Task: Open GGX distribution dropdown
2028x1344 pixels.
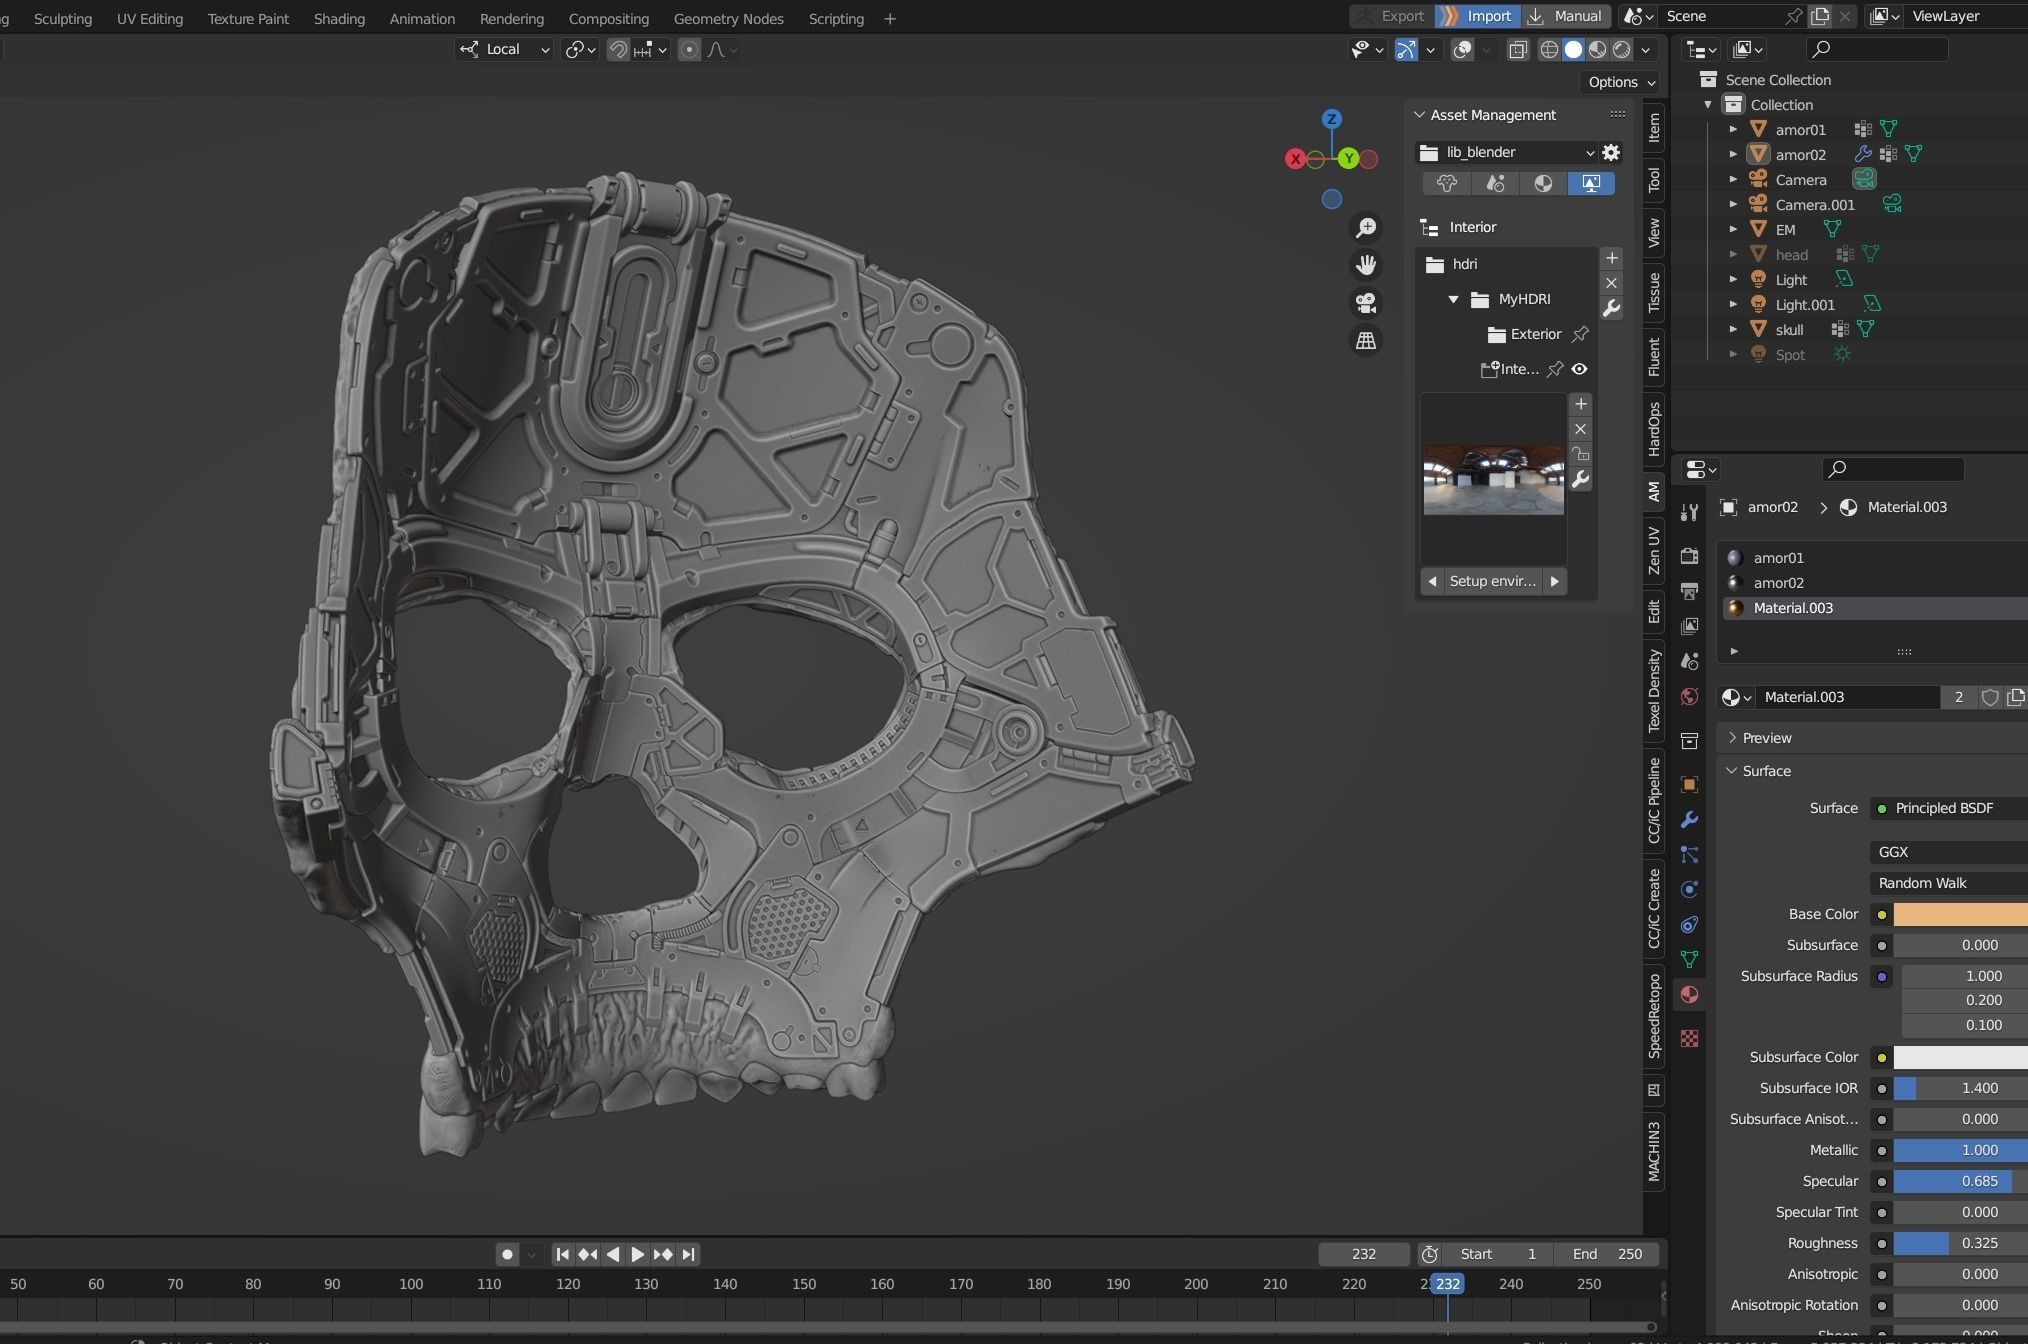Action: (1949, 852)
